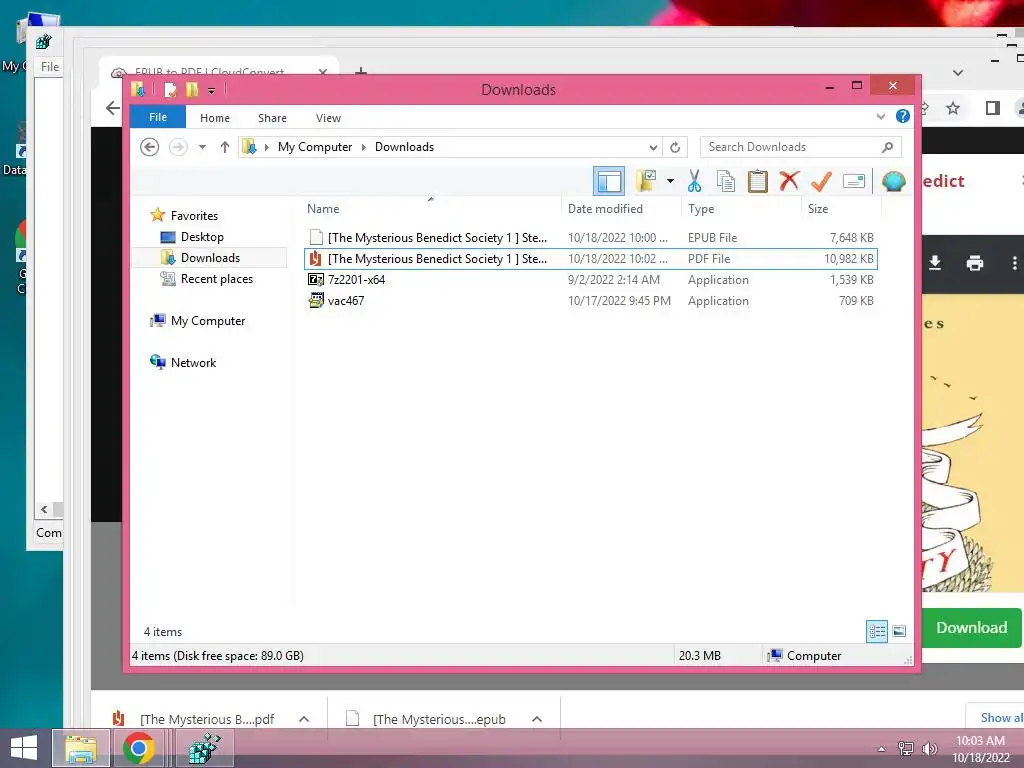Switch to the Share ribbon tab

coord(272,118)
